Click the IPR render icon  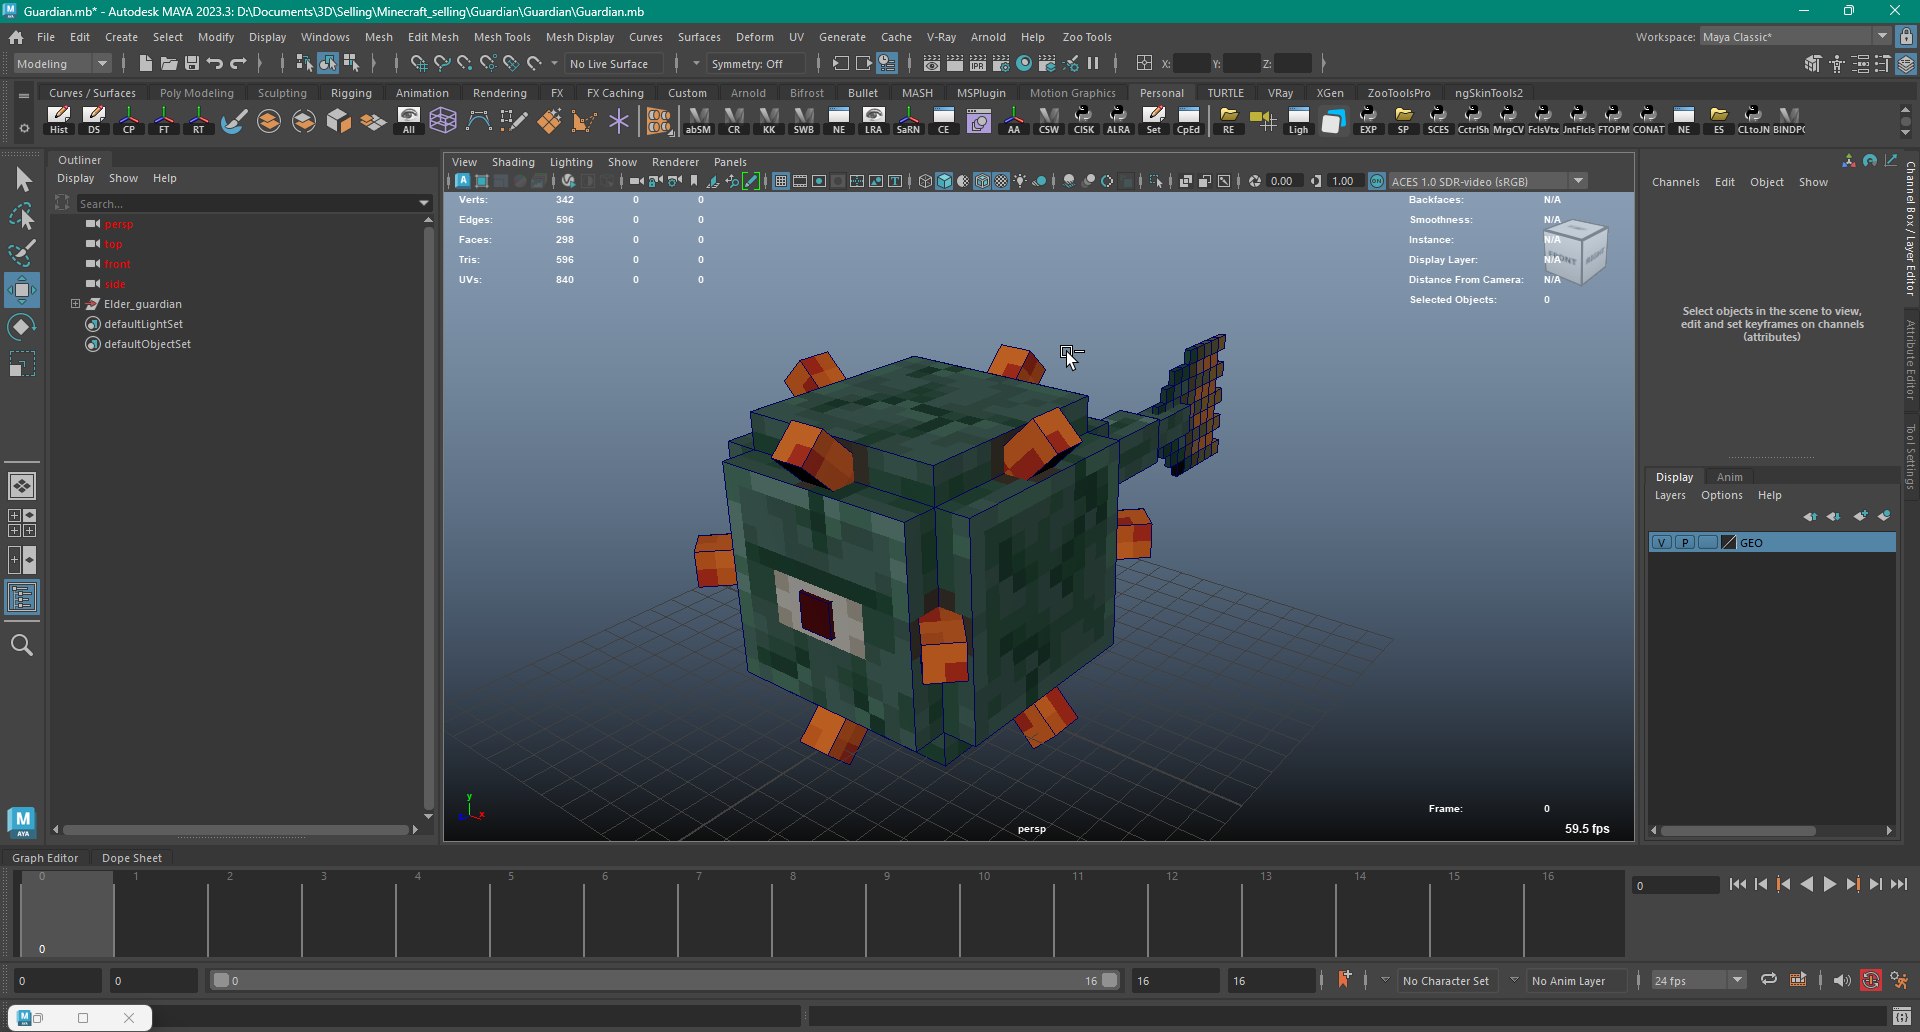point(978,64)
